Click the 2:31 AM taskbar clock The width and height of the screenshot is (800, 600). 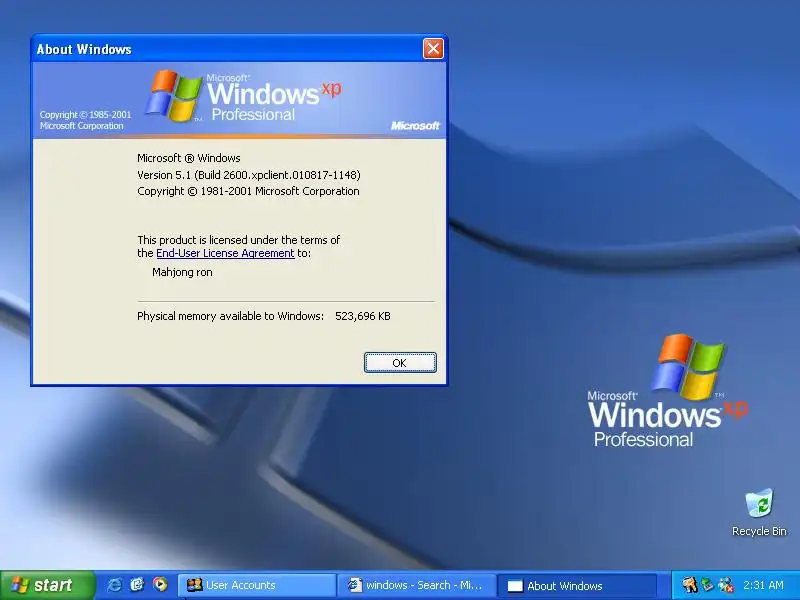coord(763,585)
